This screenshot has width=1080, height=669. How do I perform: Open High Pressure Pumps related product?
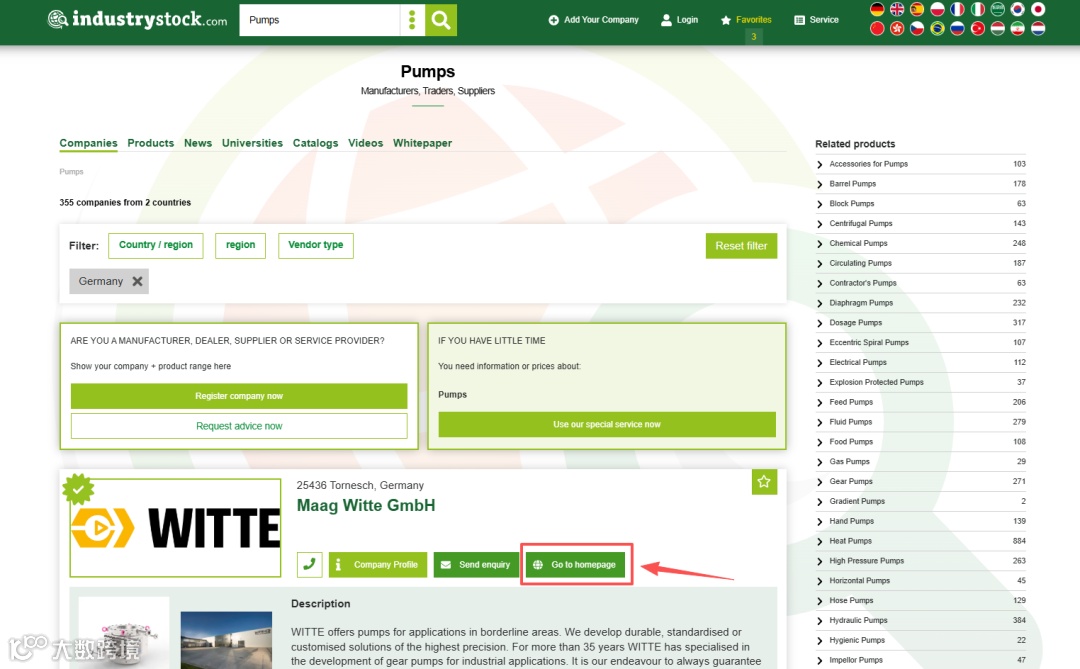(866, 561)
